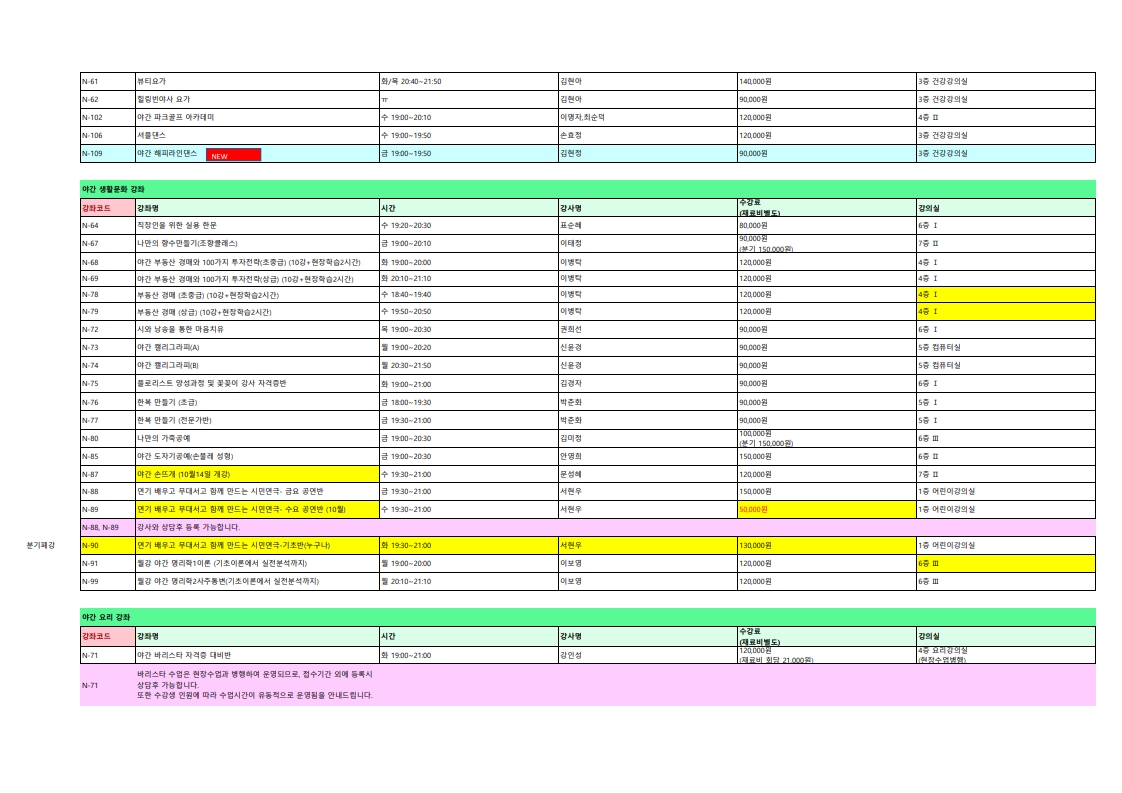Image resolution: width=1122 pixels, height=793 pixels.
Task: Select the 강의실 header in the 생활문화 table
Action: pos(1005,208)
